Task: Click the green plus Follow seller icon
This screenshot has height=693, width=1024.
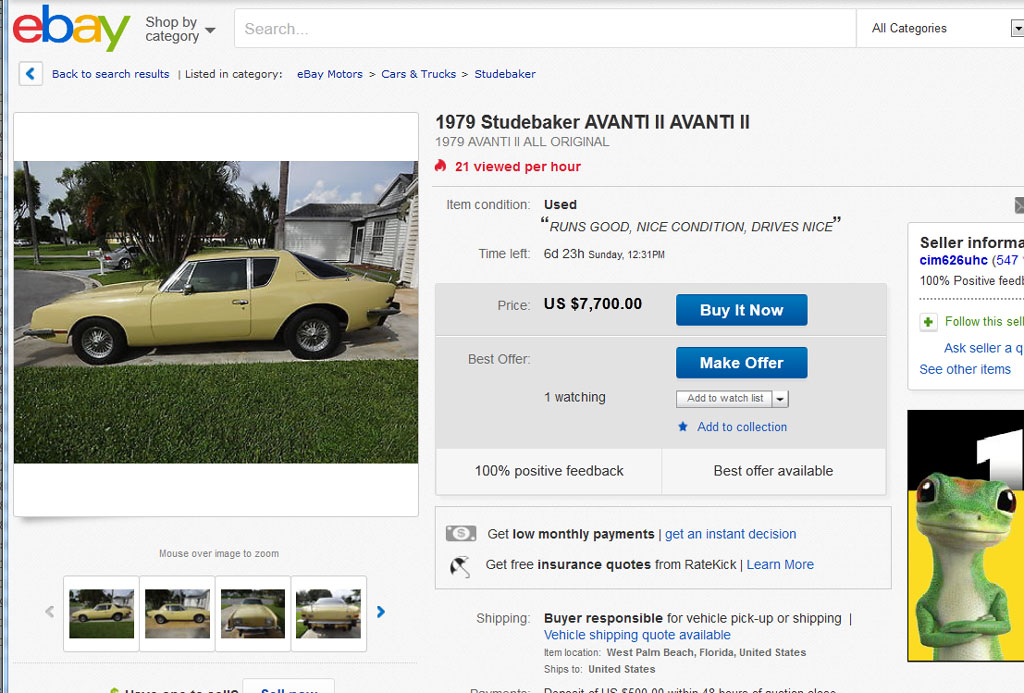Action: [x=929, y=322]
